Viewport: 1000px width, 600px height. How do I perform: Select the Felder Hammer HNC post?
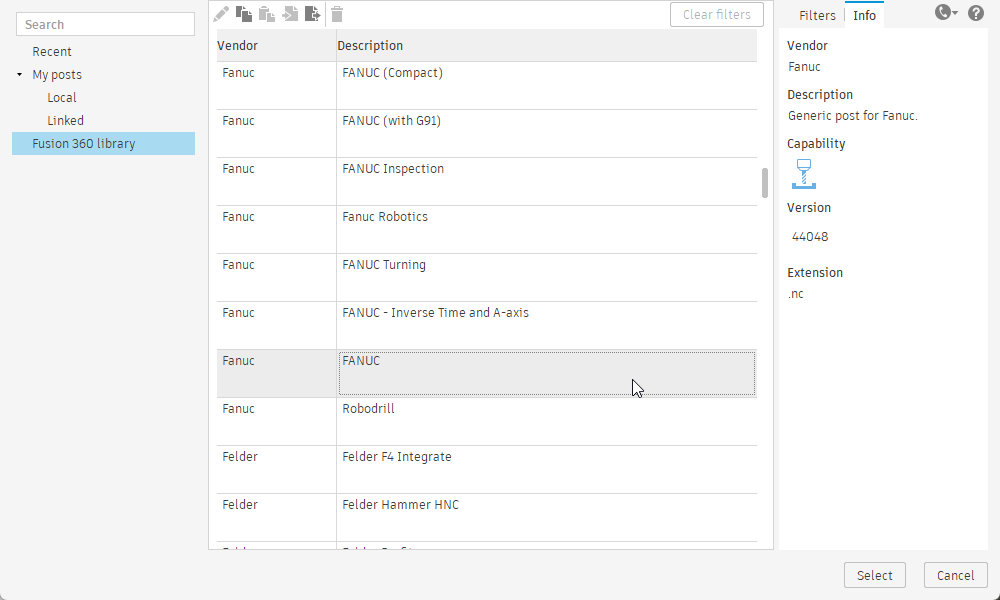(547, 518)
